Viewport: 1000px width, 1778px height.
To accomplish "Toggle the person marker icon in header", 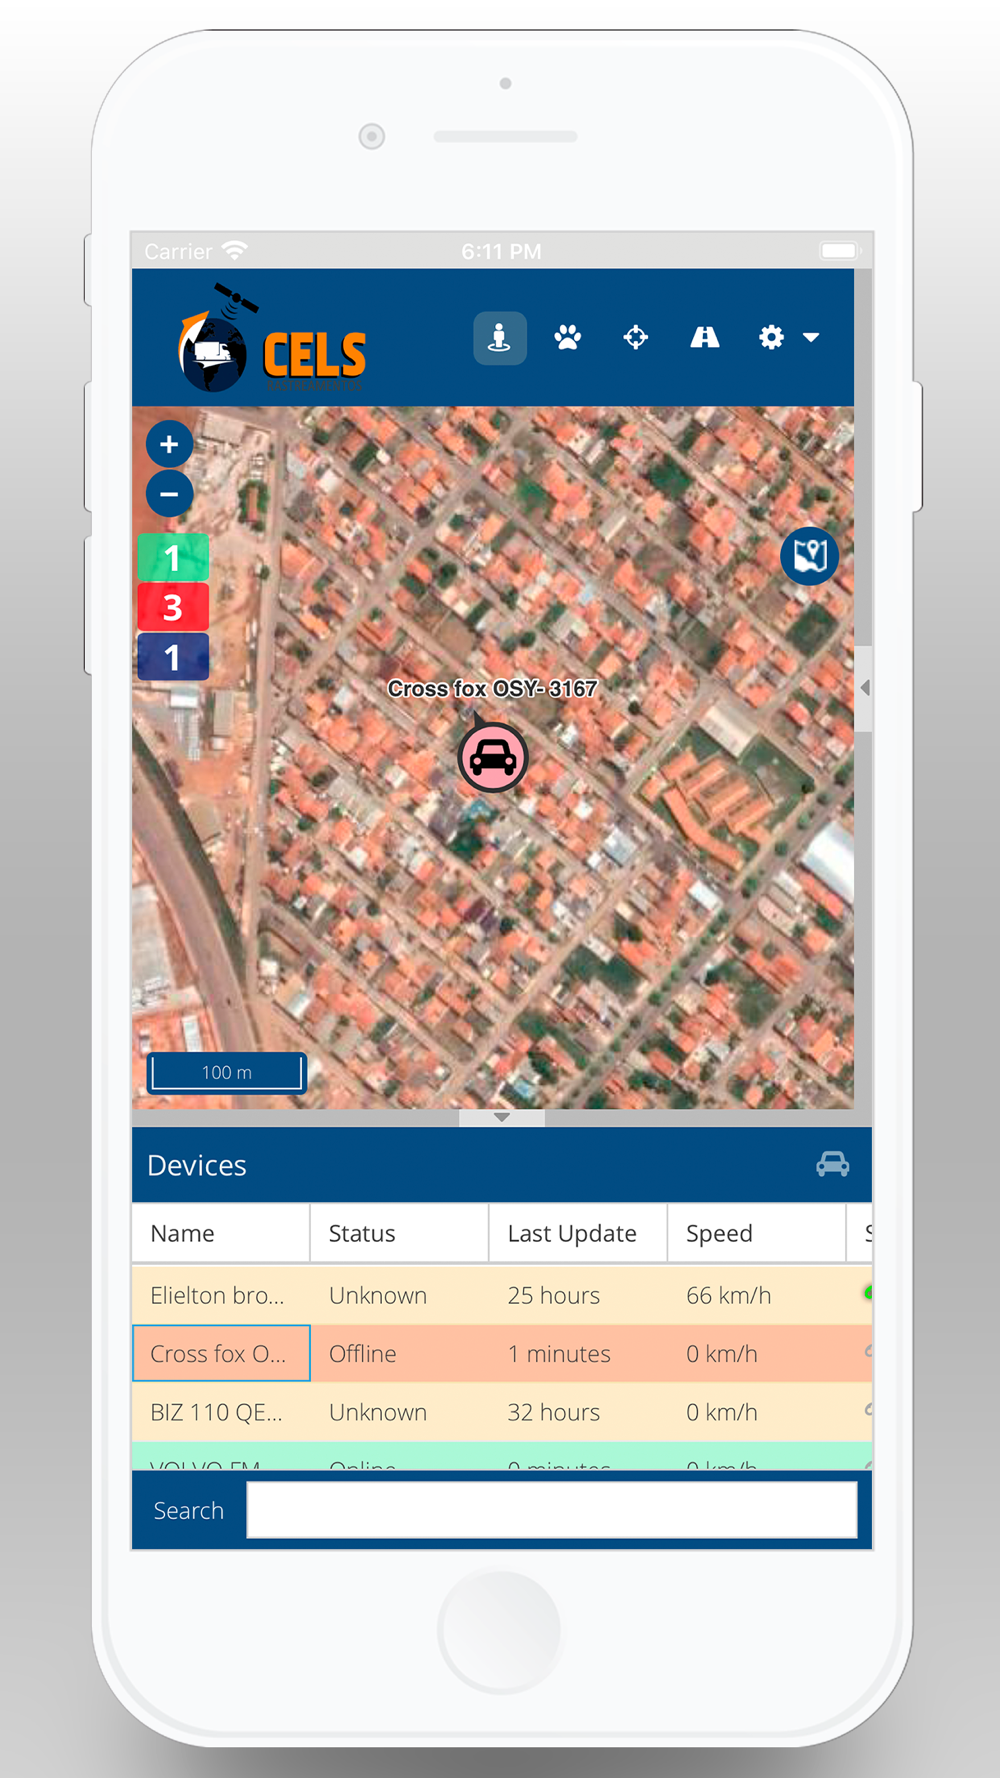I will [x=500, y=338].
